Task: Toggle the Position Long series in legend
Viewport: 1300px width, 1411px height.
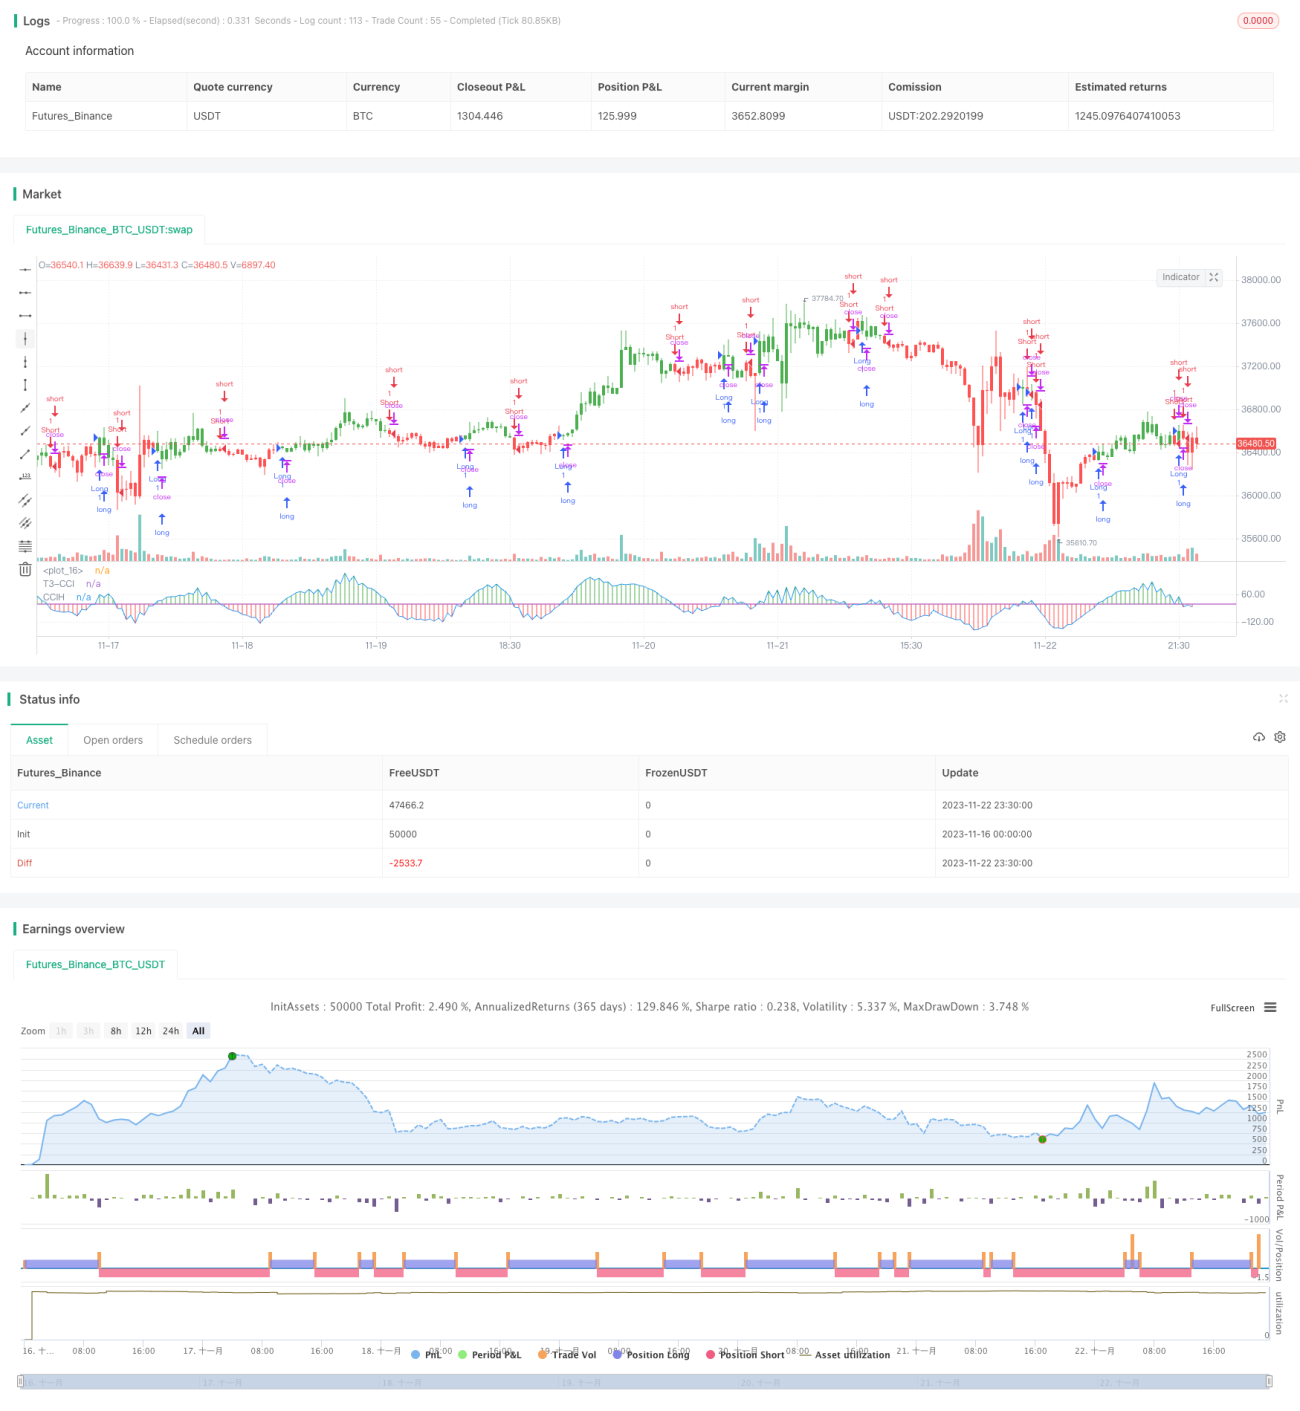Action: (651, 1354)
